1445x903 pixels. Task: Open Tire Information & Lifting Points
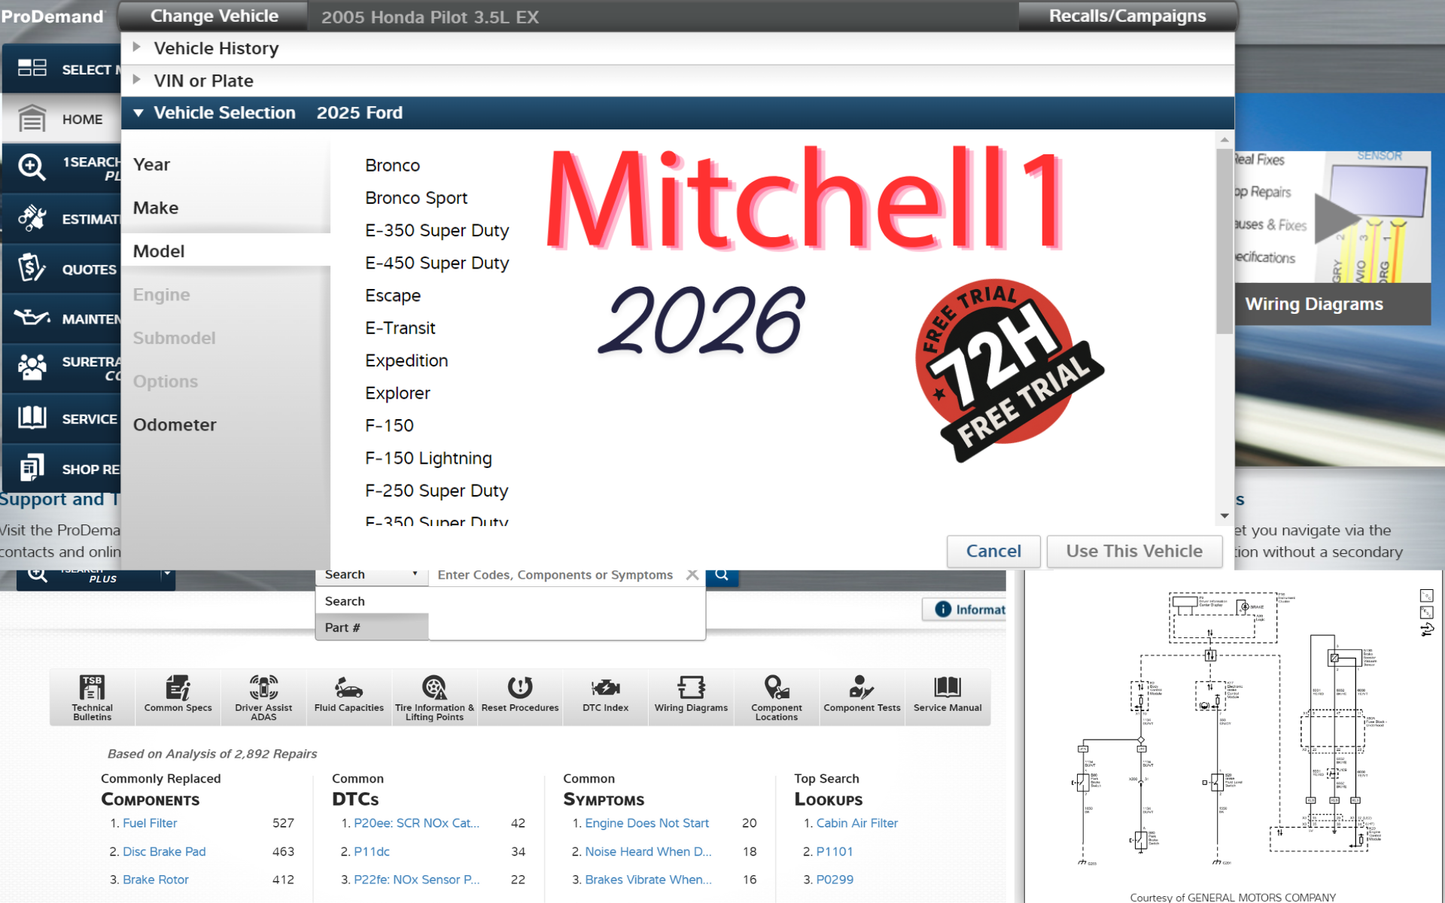pyautogui.click(x=434, y=697)
